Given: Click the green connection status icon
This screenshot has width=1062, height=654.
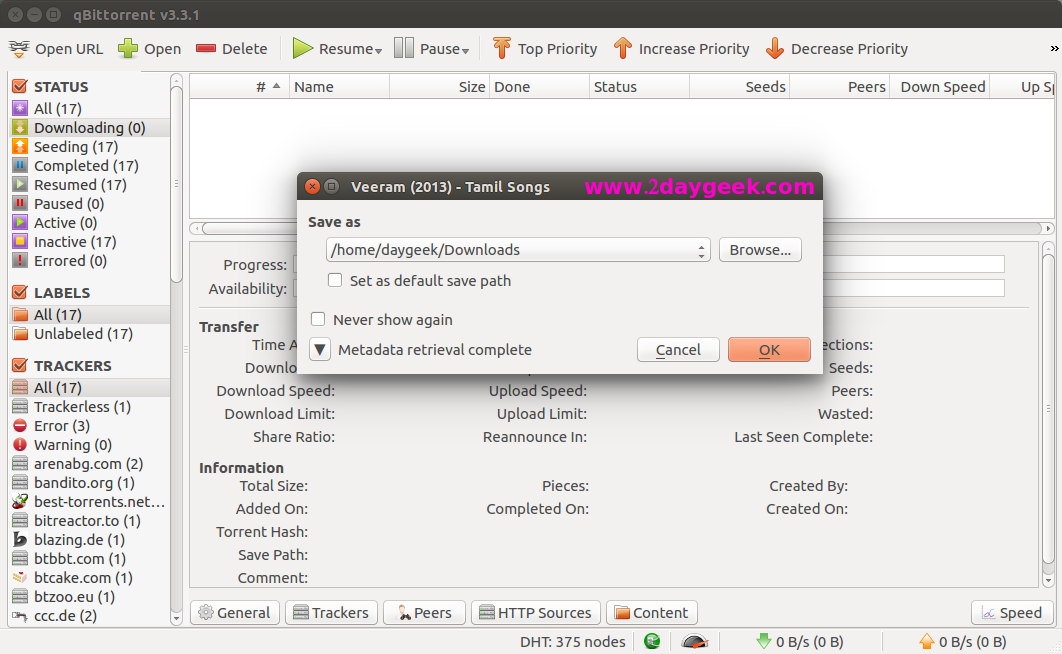Looking at the screenshot, I should pos(652,641).
